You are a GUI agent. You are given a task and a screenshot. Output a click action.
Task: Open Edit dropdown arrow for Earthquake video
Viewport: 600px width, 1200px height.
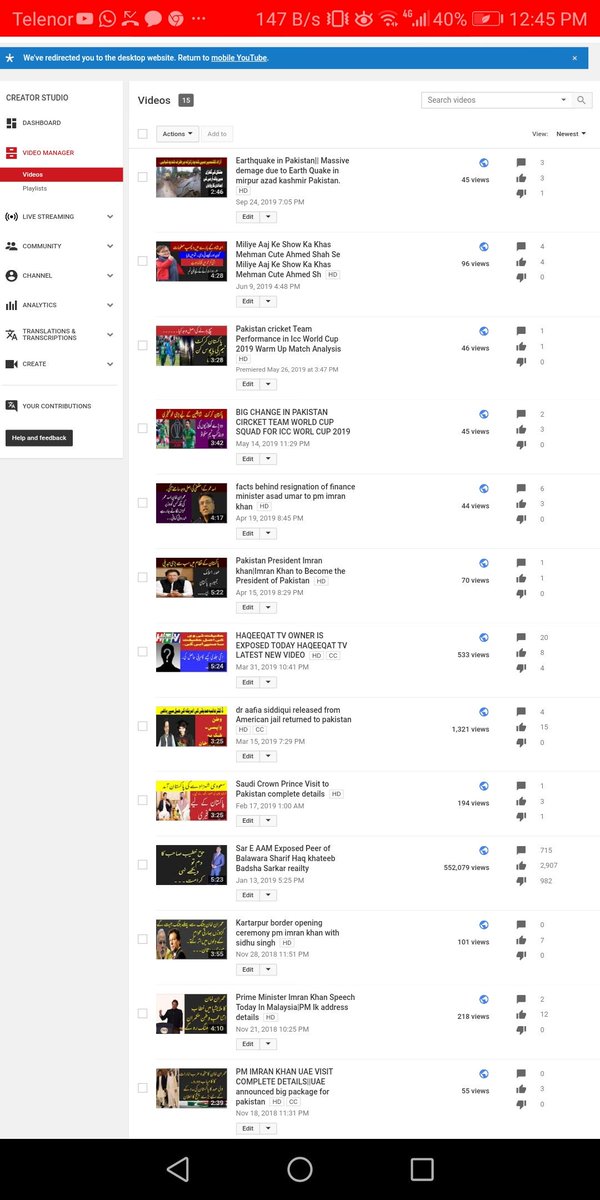coord(268,217)
